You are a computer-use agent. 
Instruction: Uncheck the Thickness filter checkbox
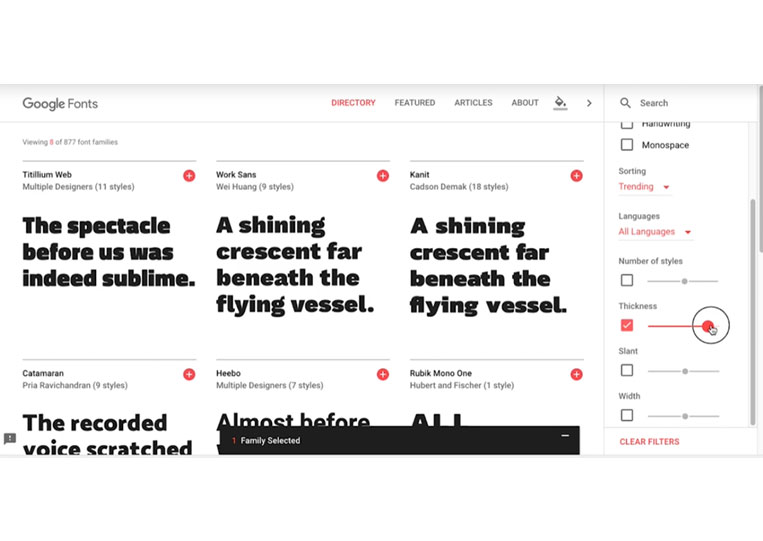pyautogui.click(x=627, y=325)
